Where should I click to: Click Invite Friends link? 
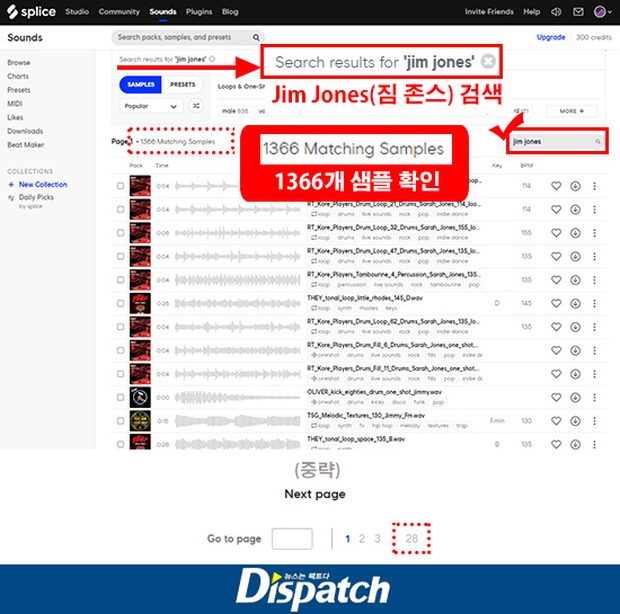(489, 12)
